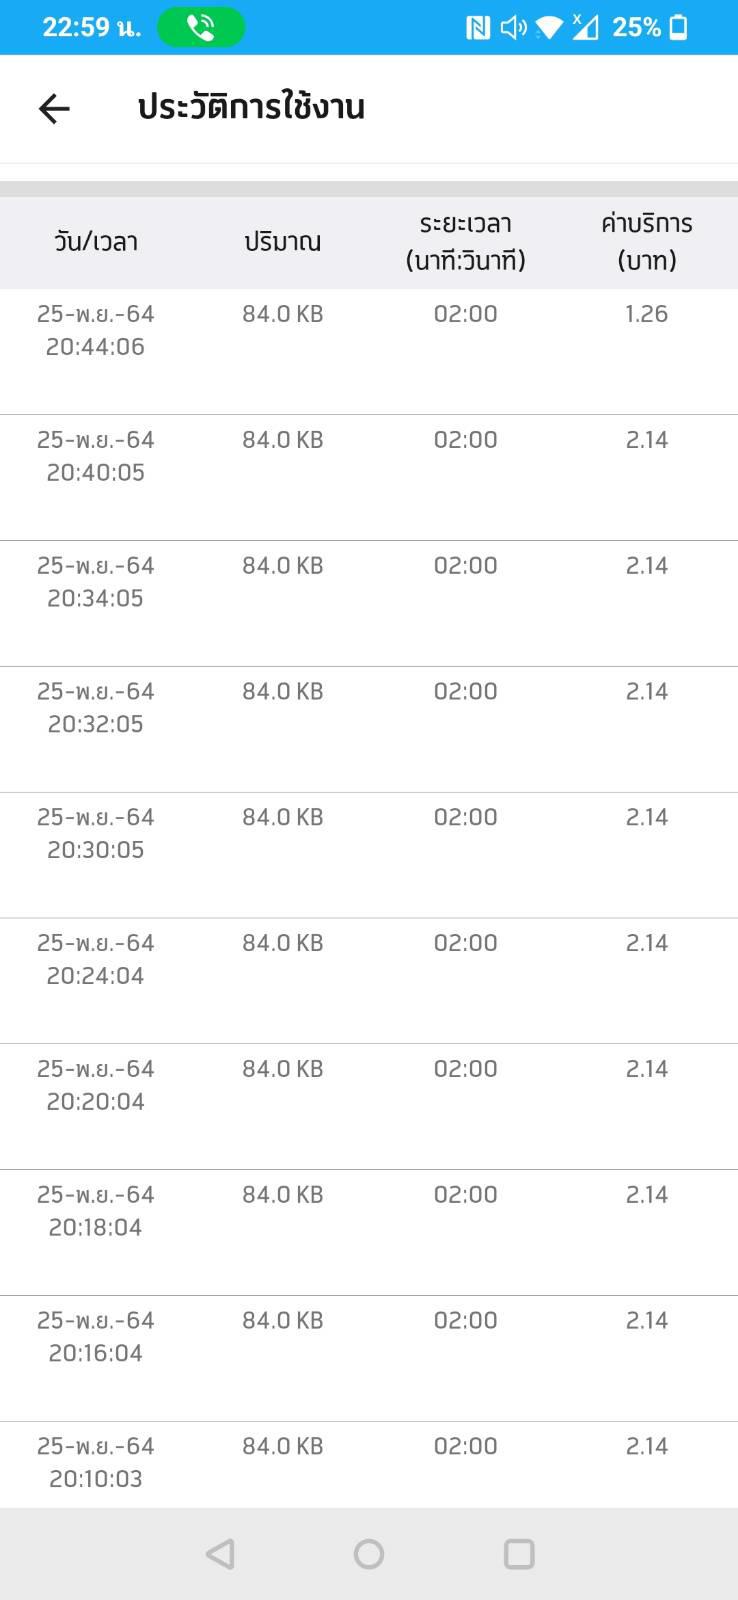
Task: Select the ค่าบริการ (บาท) column header
Action: tap(647, 242)
